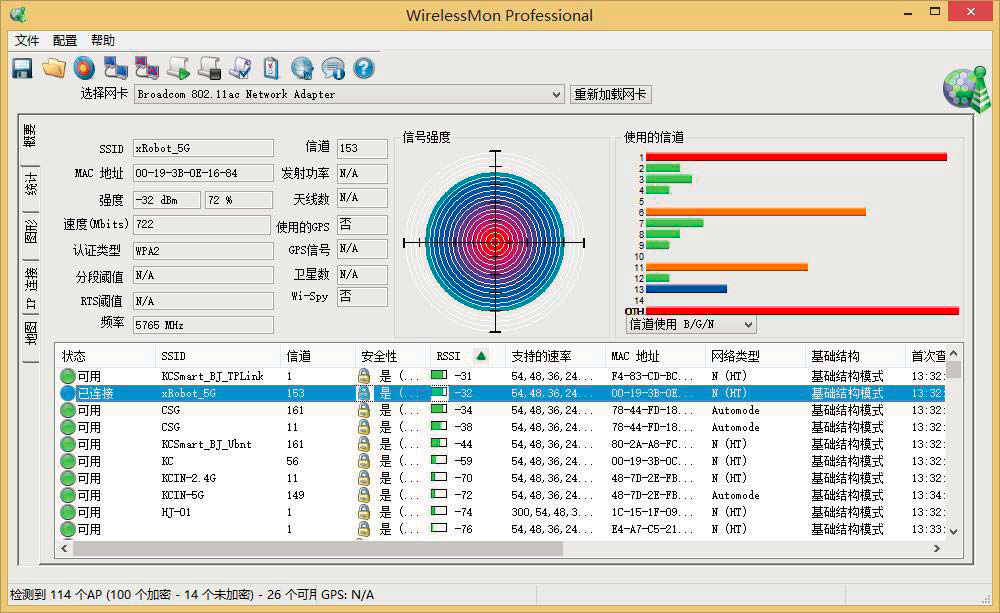Switch to the 统计 side tab
Screen dimensions: 1000x613
[x=30, y=185]
